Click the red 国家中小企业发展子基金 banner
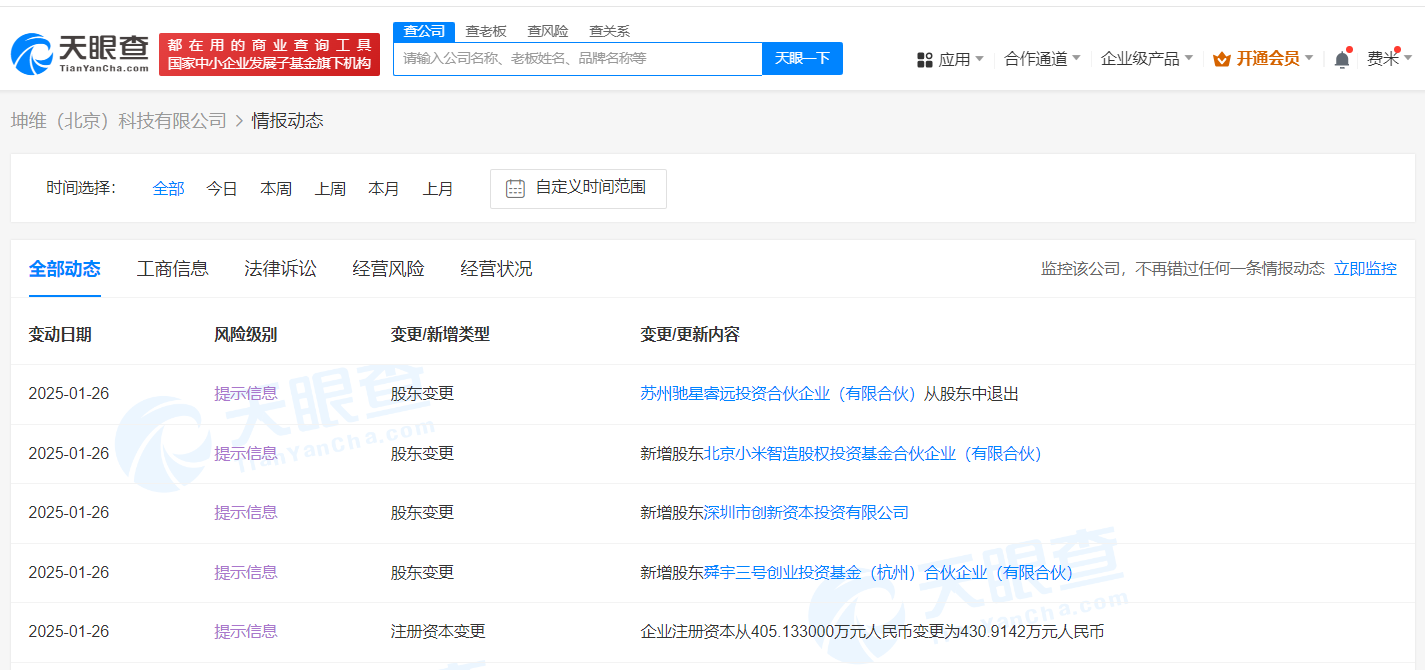The height and width of the screenshot is (670, 1425). 269,54
